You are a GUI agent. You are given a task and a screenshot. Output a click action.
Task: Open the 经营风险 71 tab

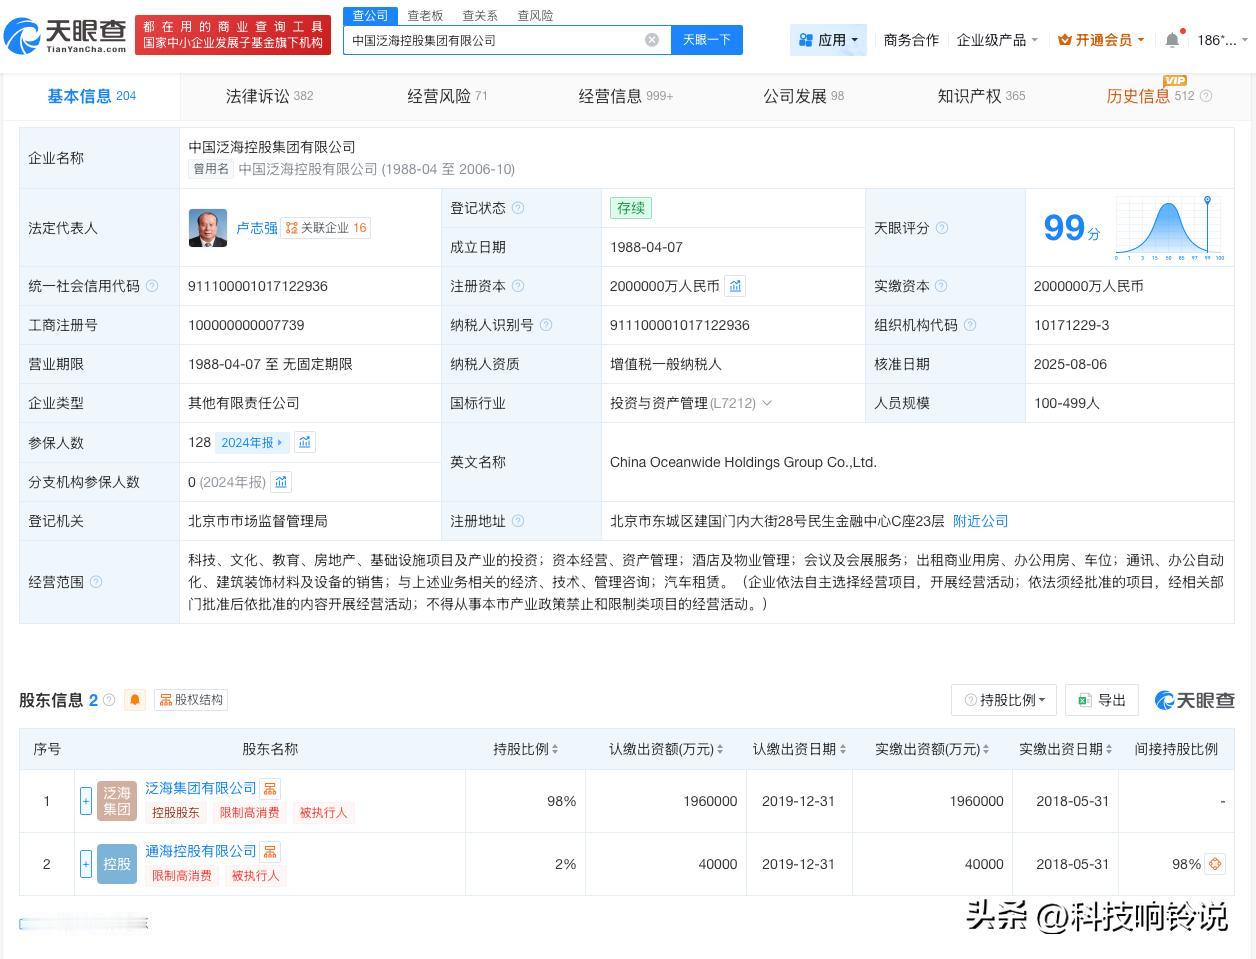[447, 96]
